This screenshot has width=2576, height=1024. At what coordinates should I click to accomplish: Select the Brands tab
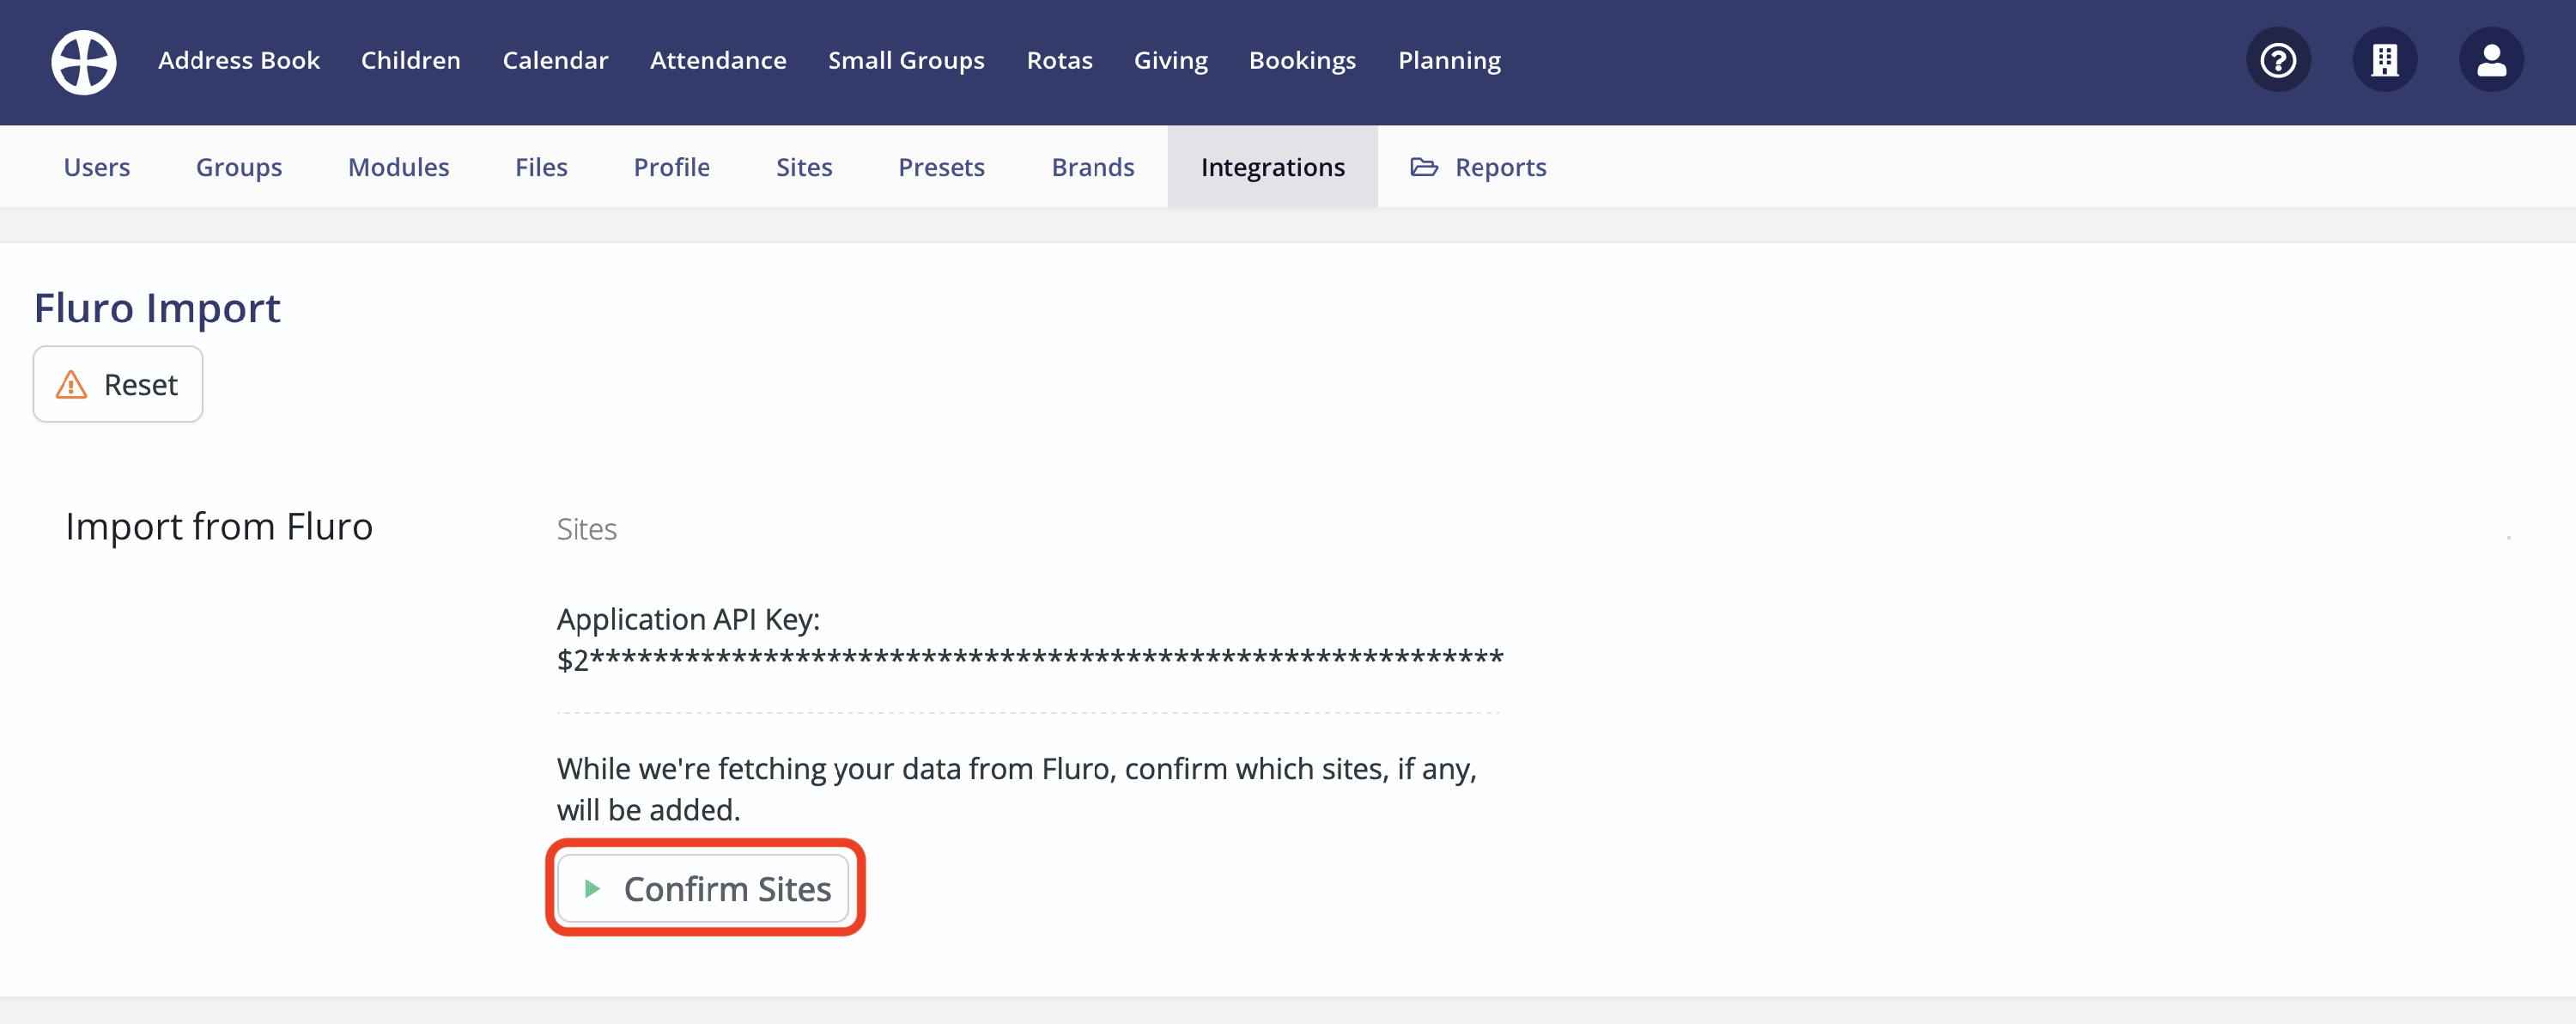point(1092,166)
